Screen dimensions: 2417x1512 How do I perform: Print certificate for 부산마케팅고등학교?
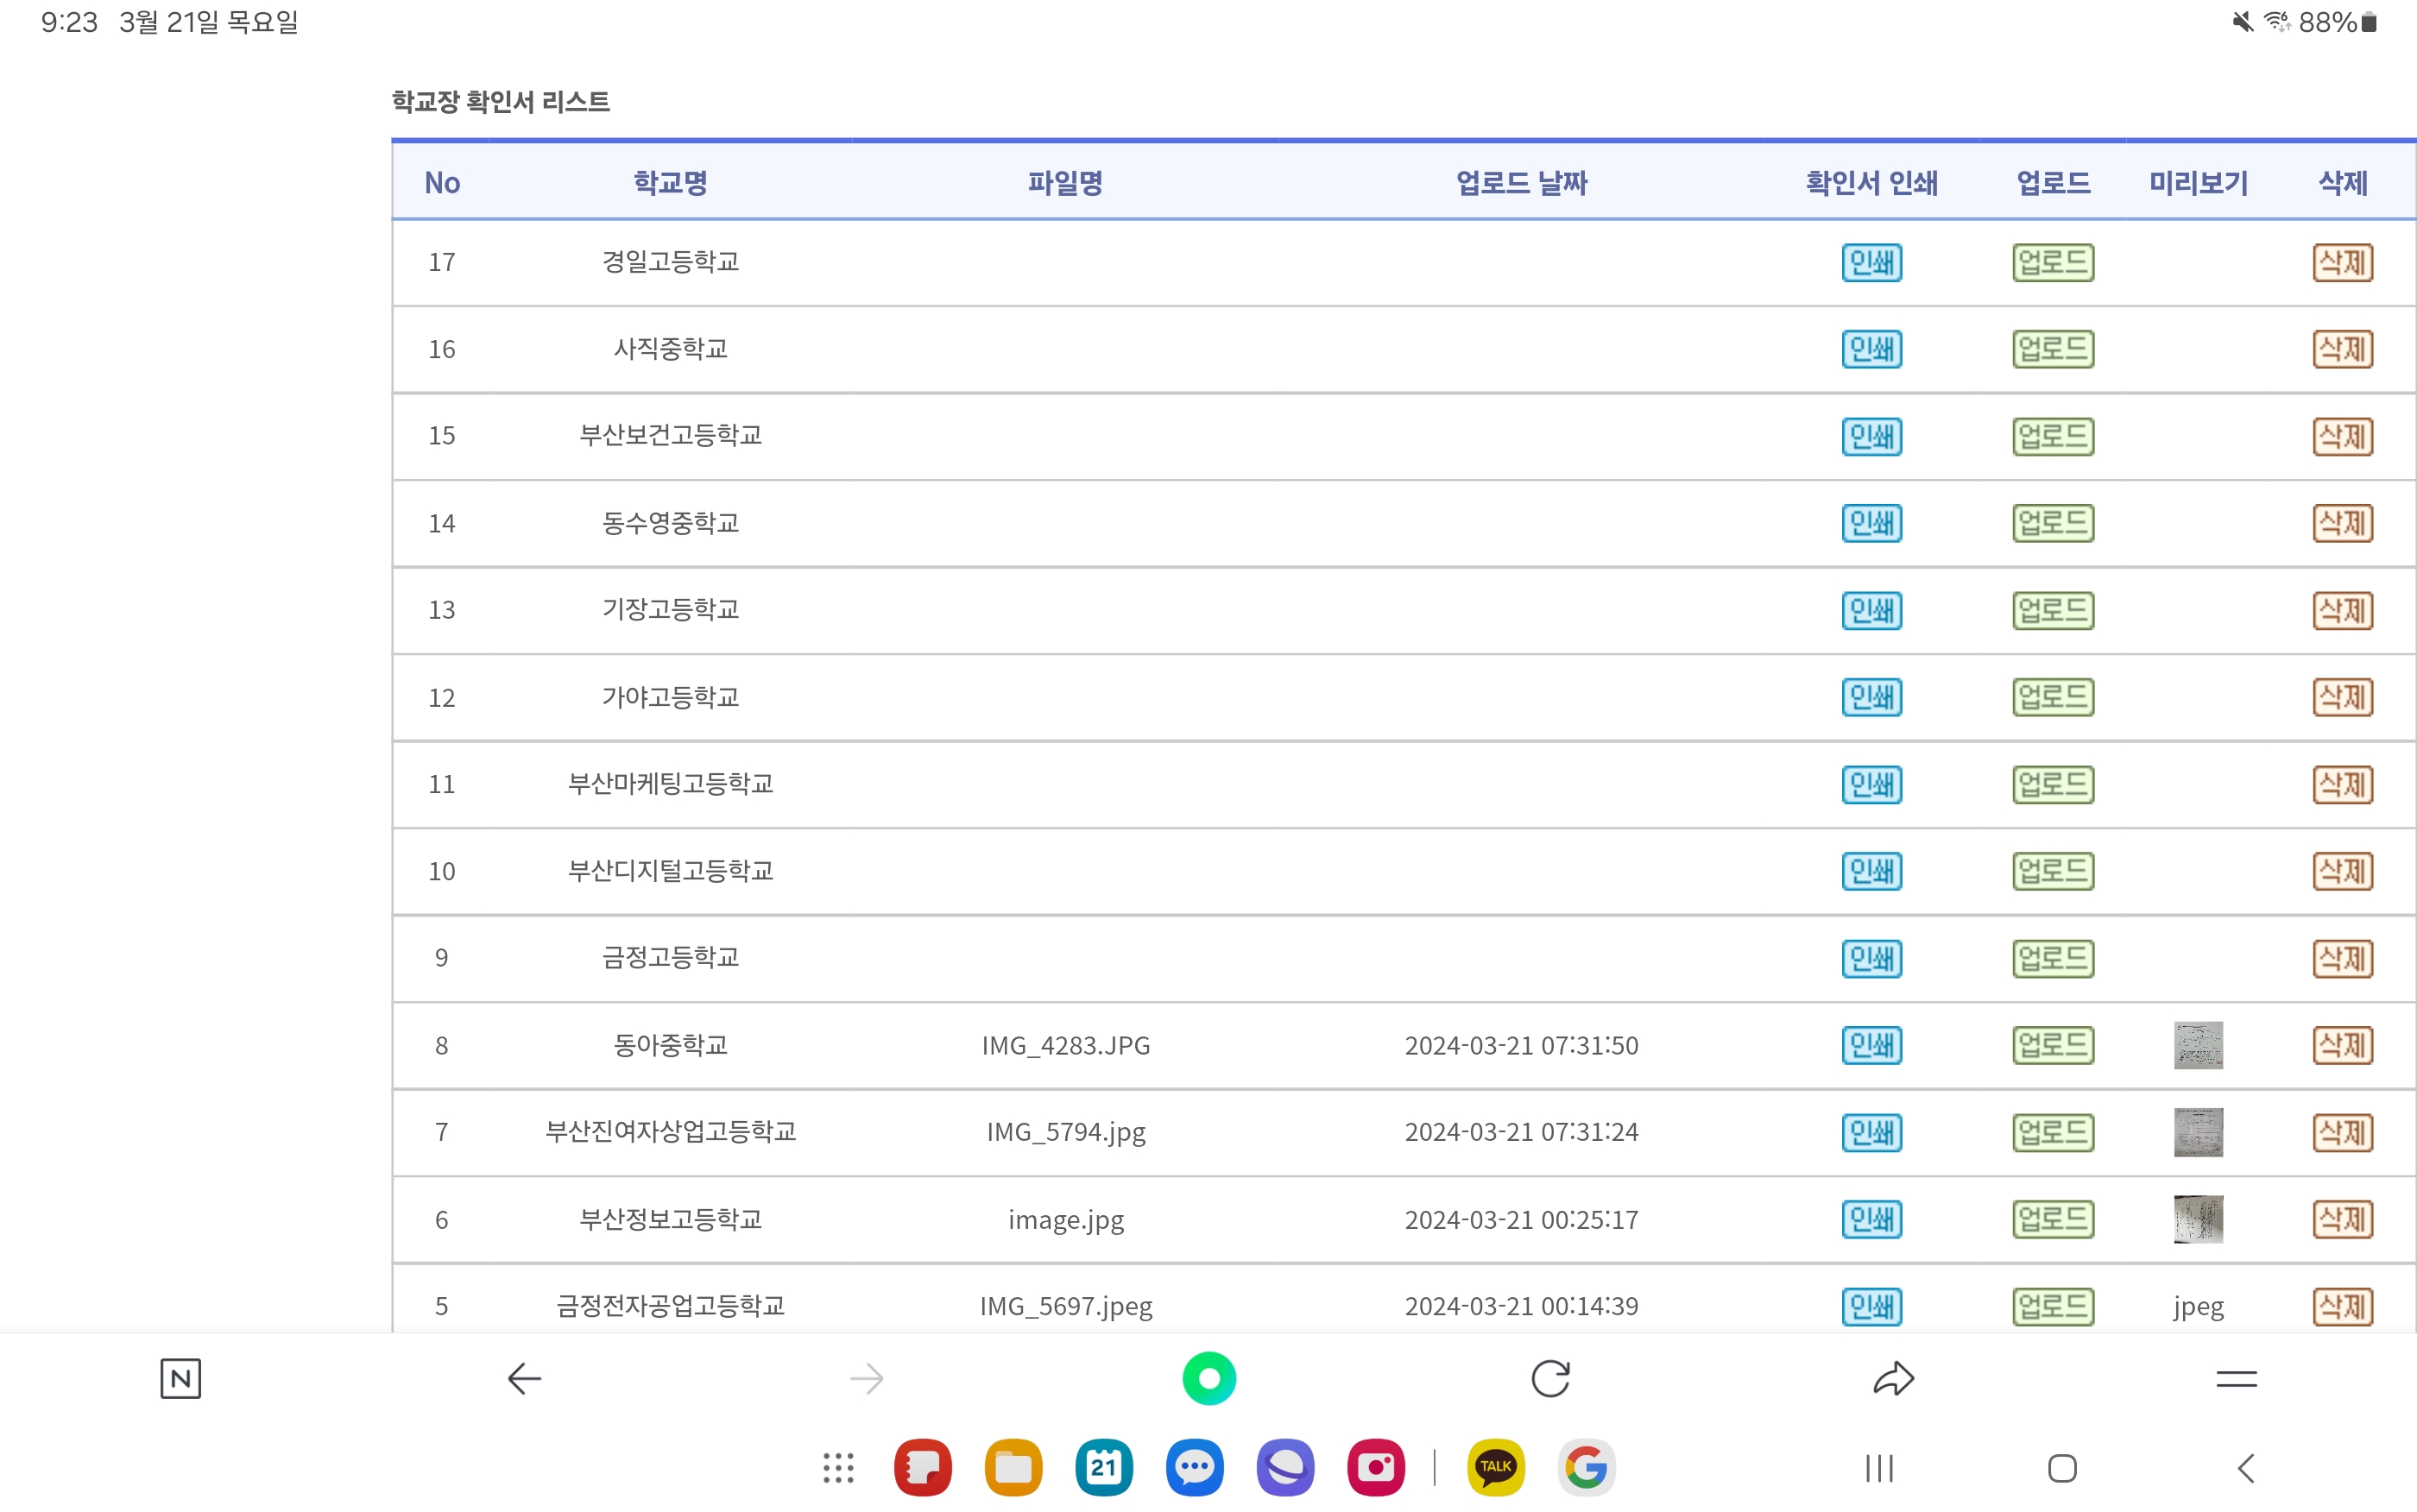(x=1872, y=784)
